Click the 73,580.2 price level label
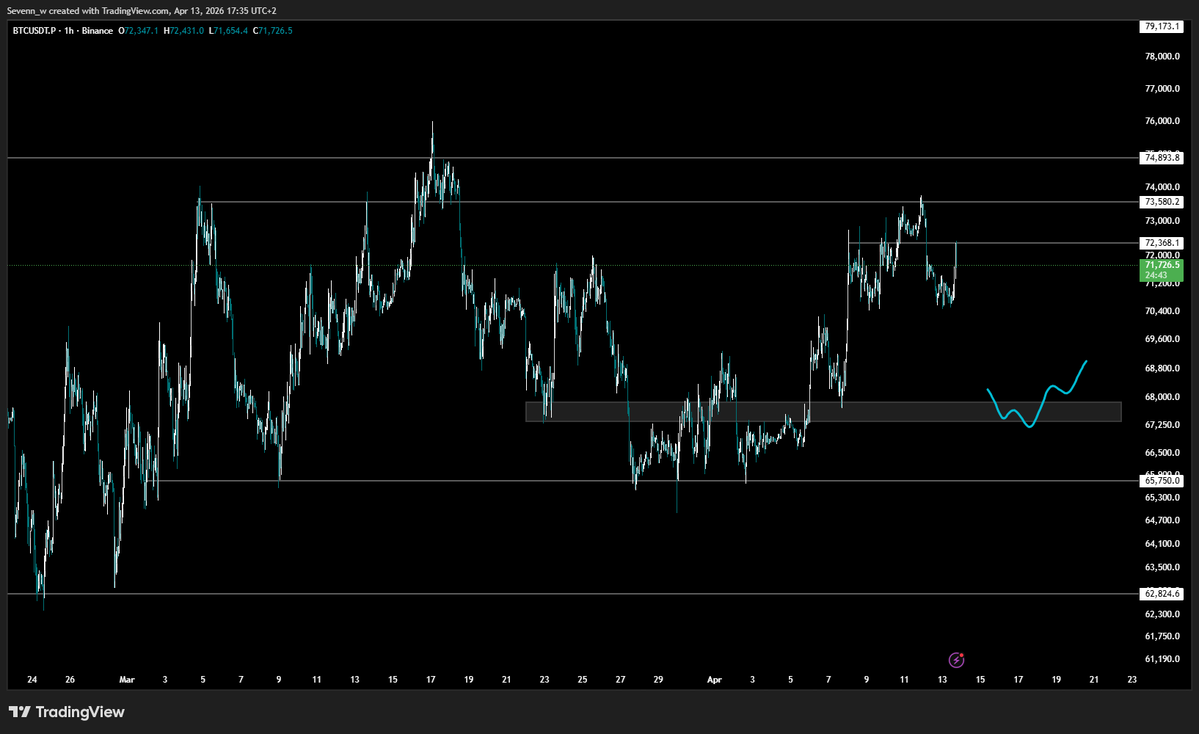 point(1161,202)
